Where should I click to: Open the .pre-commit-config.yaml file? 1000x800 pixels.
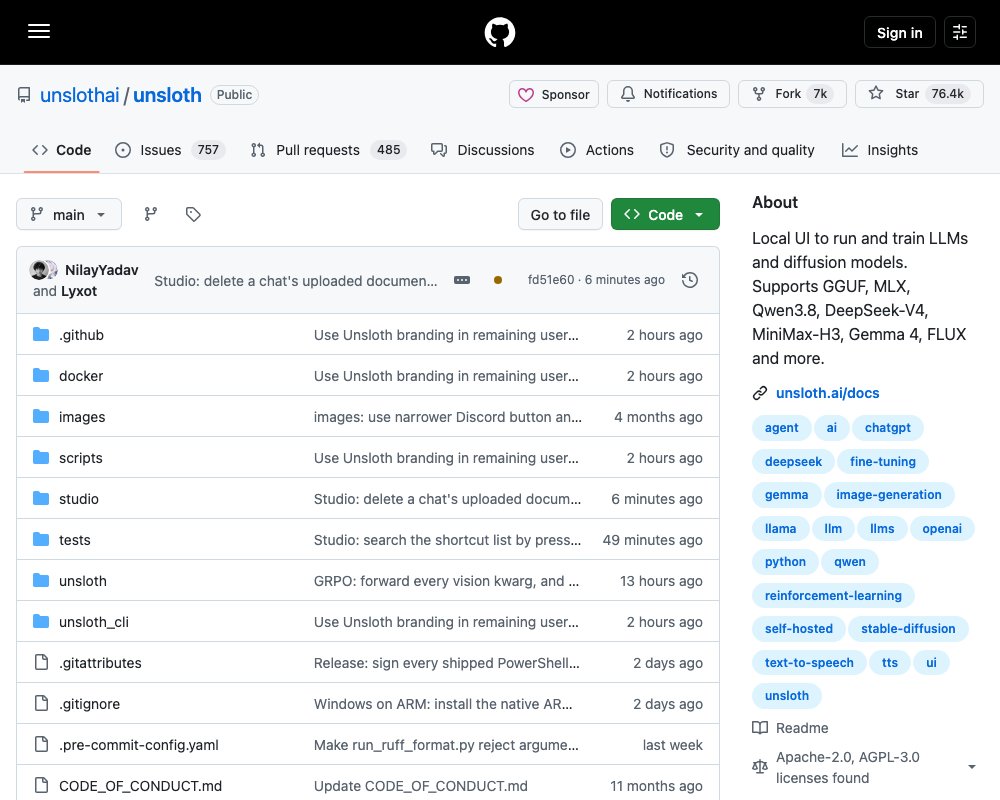click(x=138, y=744)
